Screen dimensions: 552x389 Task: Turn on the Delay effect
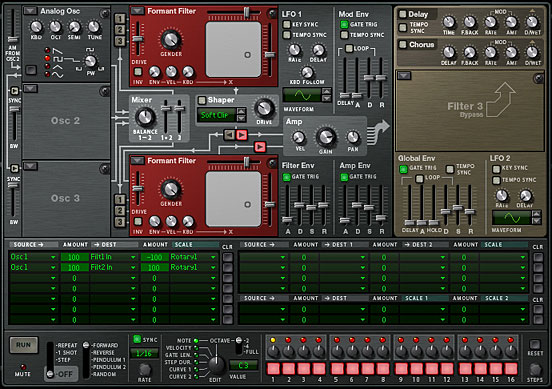402,14
